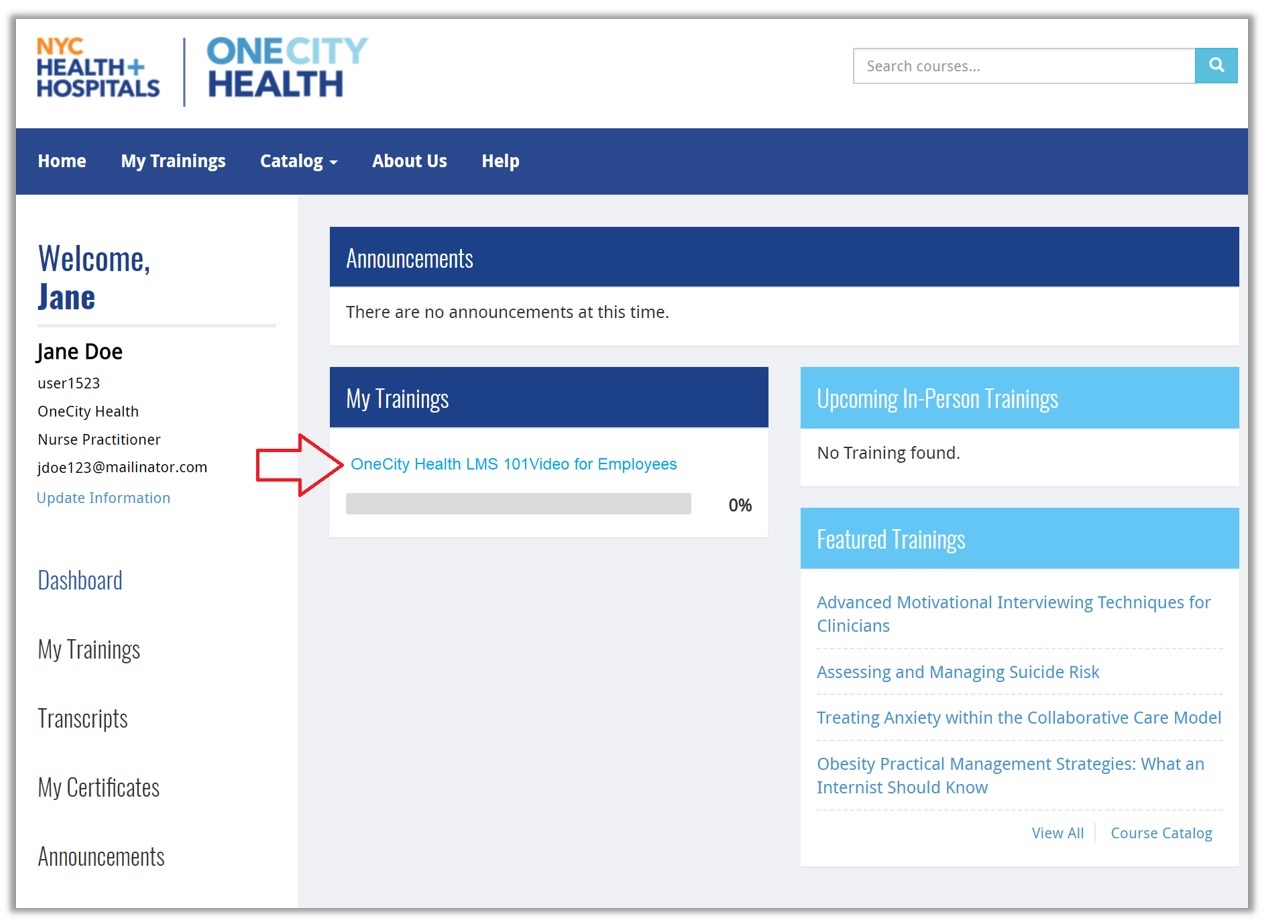This screenshot has width=1264, height=922.
Task: Type in the Search courses field
Action: point(1023,66)
